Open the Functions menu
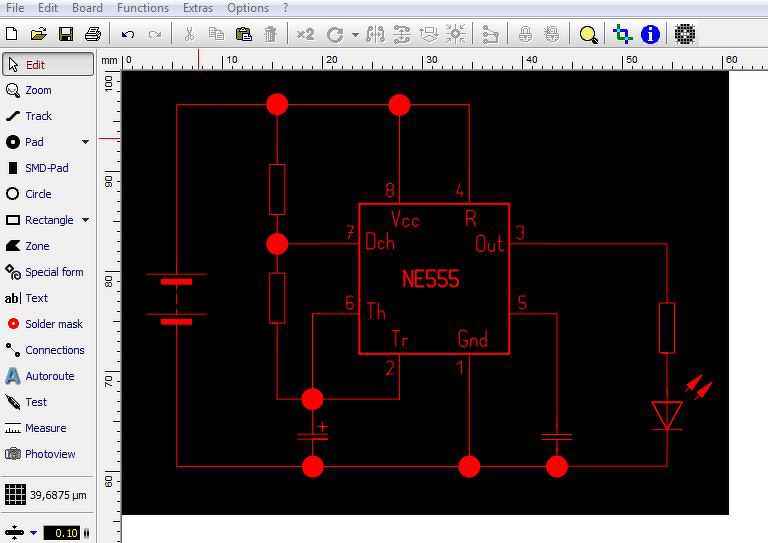 (x=143, y=8)
